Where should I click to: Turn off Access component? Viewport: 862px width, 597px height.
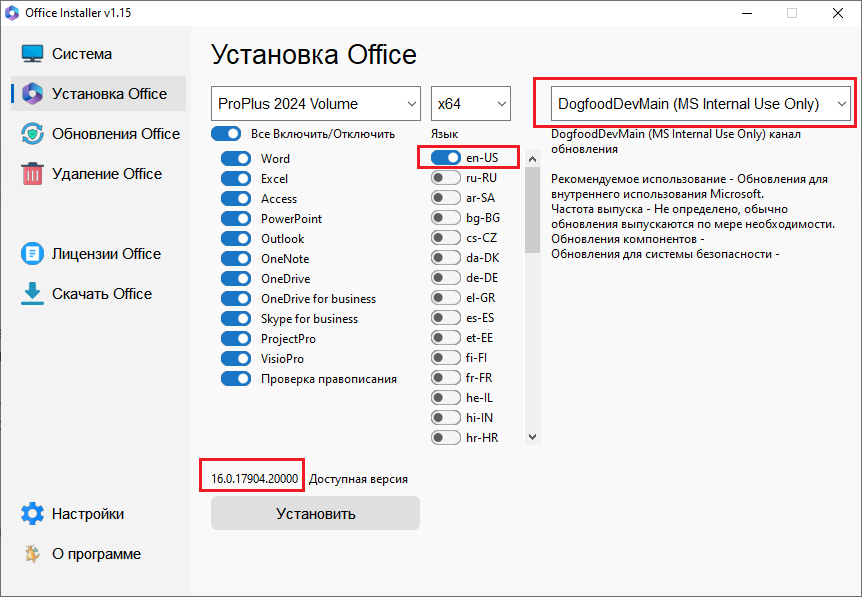tap(236, 198)
